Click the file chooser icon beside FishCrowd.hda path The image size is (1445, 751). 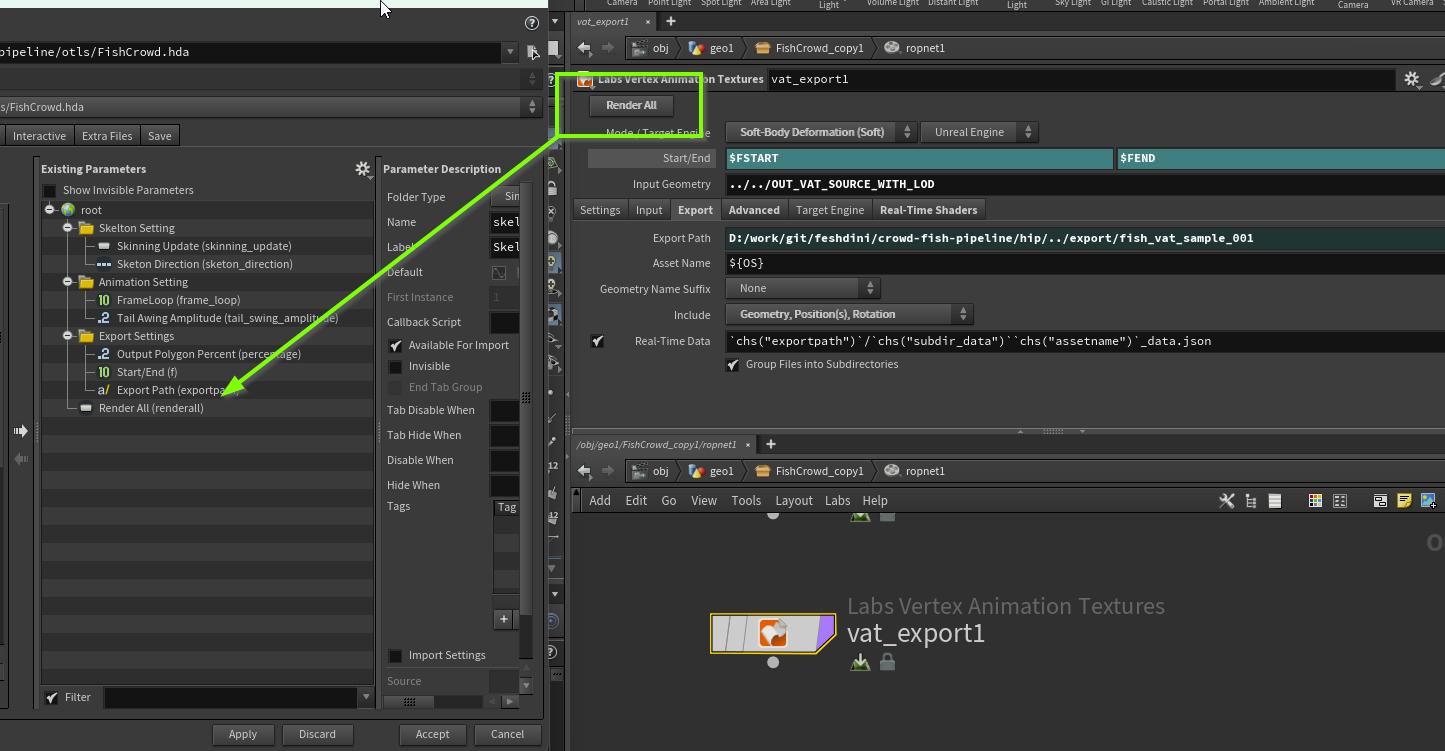pos(533,52)
